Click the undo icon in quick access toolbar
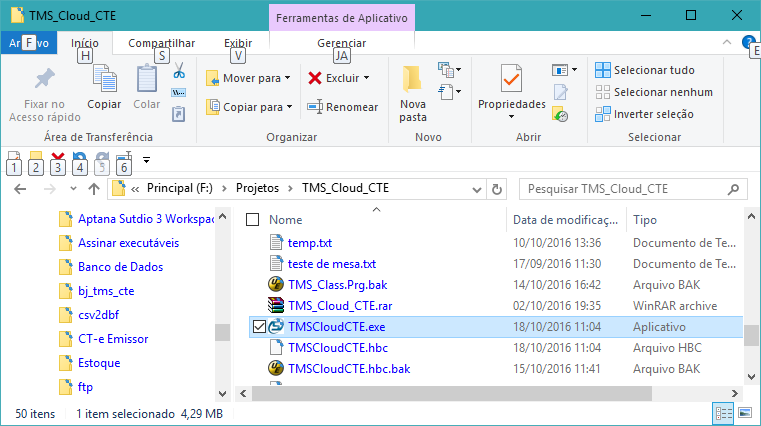This screenshot has height=426, width=761. pos(80,157)
